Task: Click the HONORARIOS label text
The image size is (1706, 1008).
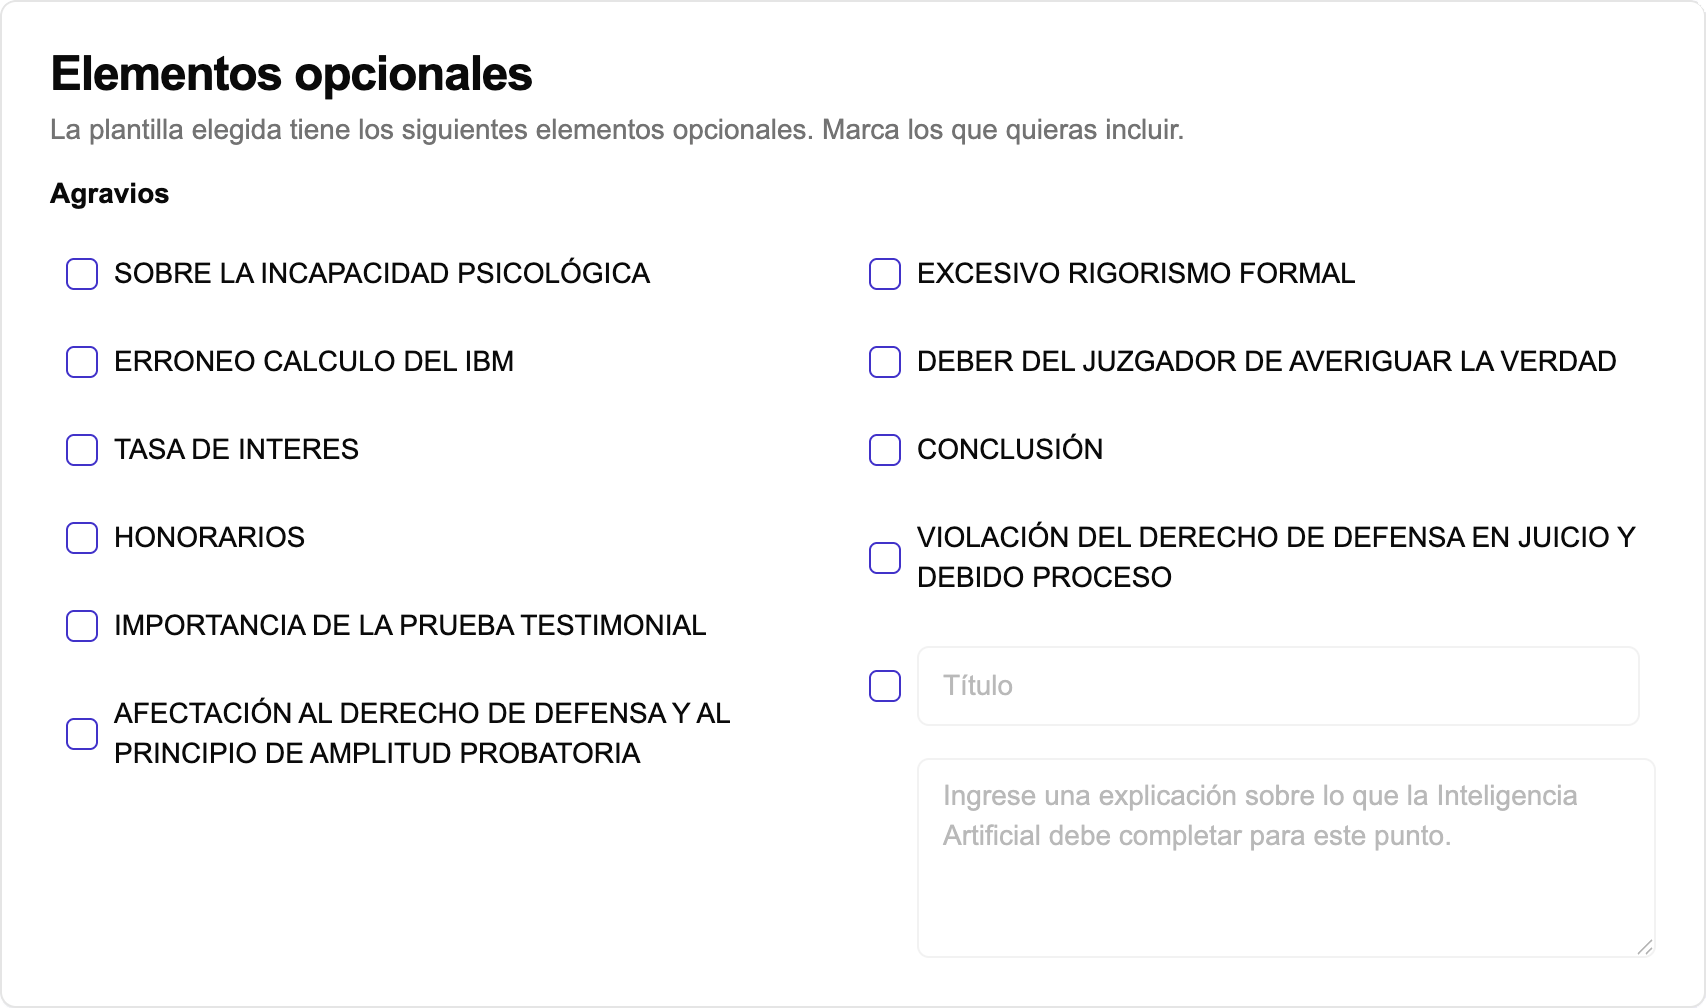Action: coord(209,538)
